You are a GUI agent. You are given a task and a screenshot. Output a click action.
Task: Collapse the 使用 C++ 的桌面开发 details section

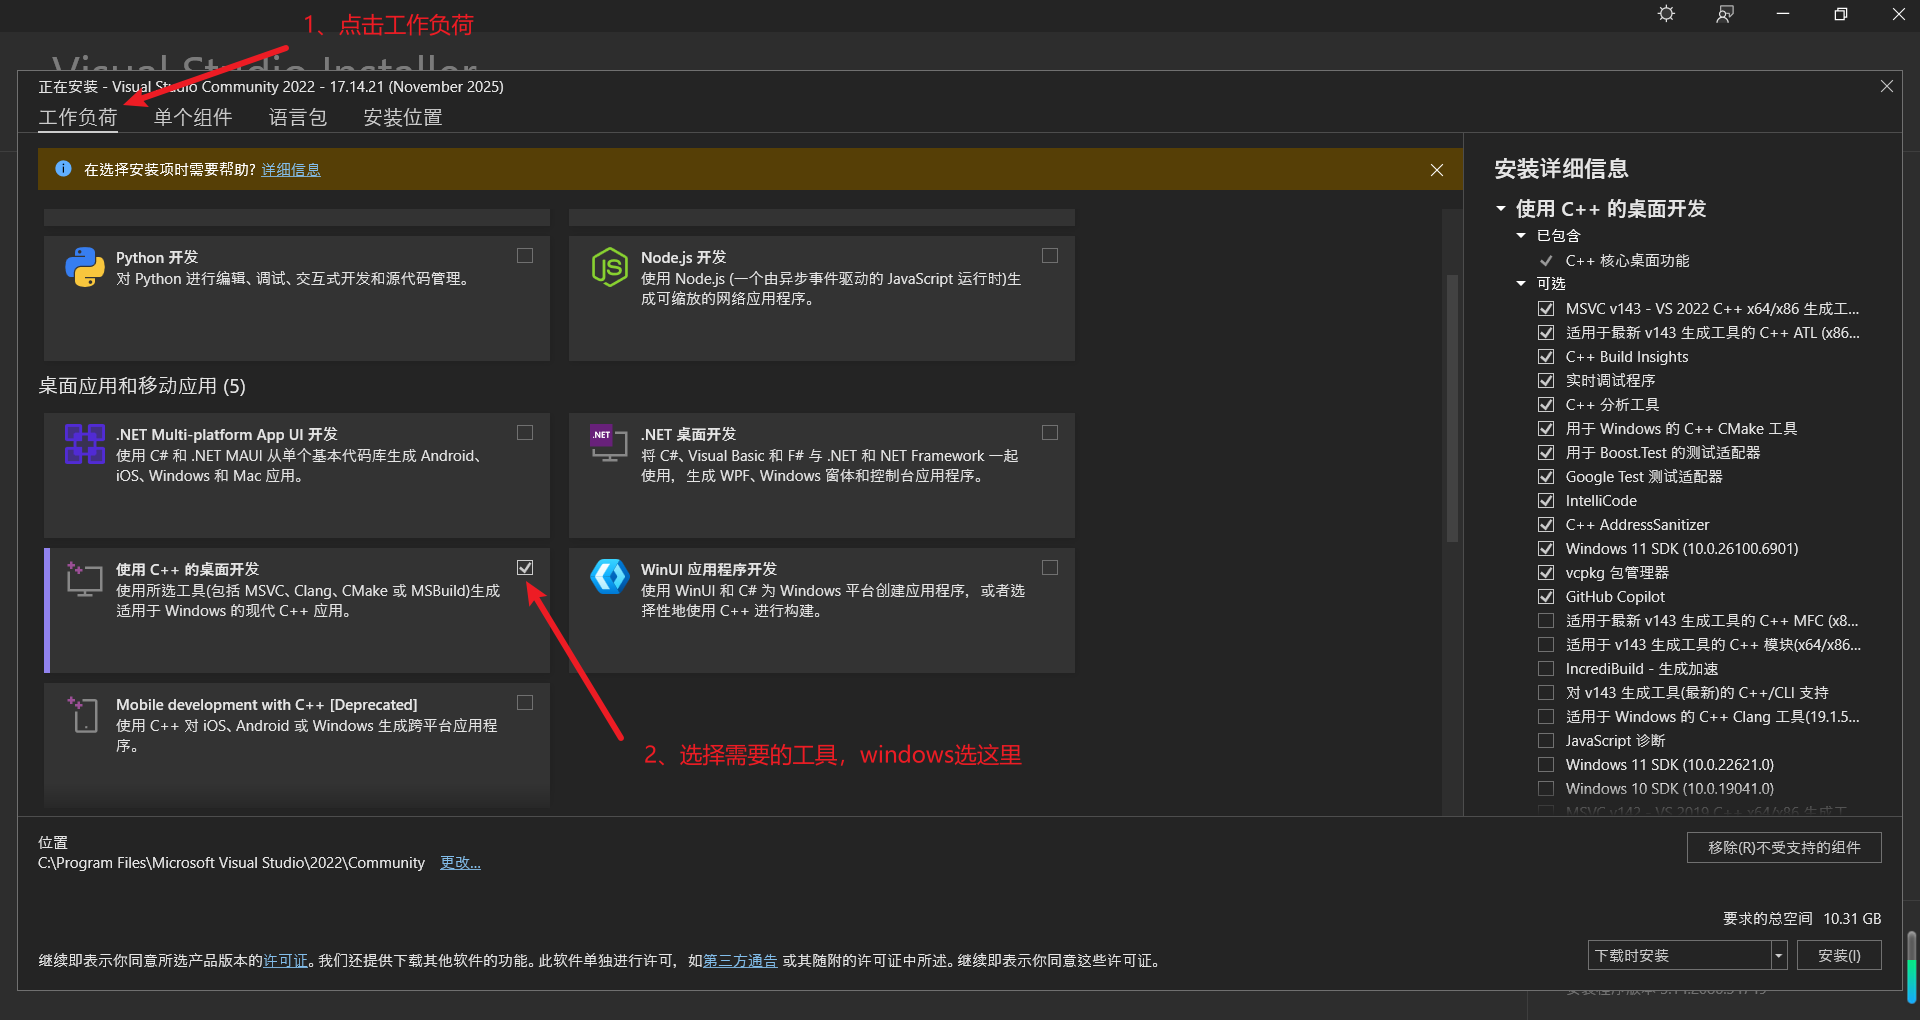tap(1501, 209)
